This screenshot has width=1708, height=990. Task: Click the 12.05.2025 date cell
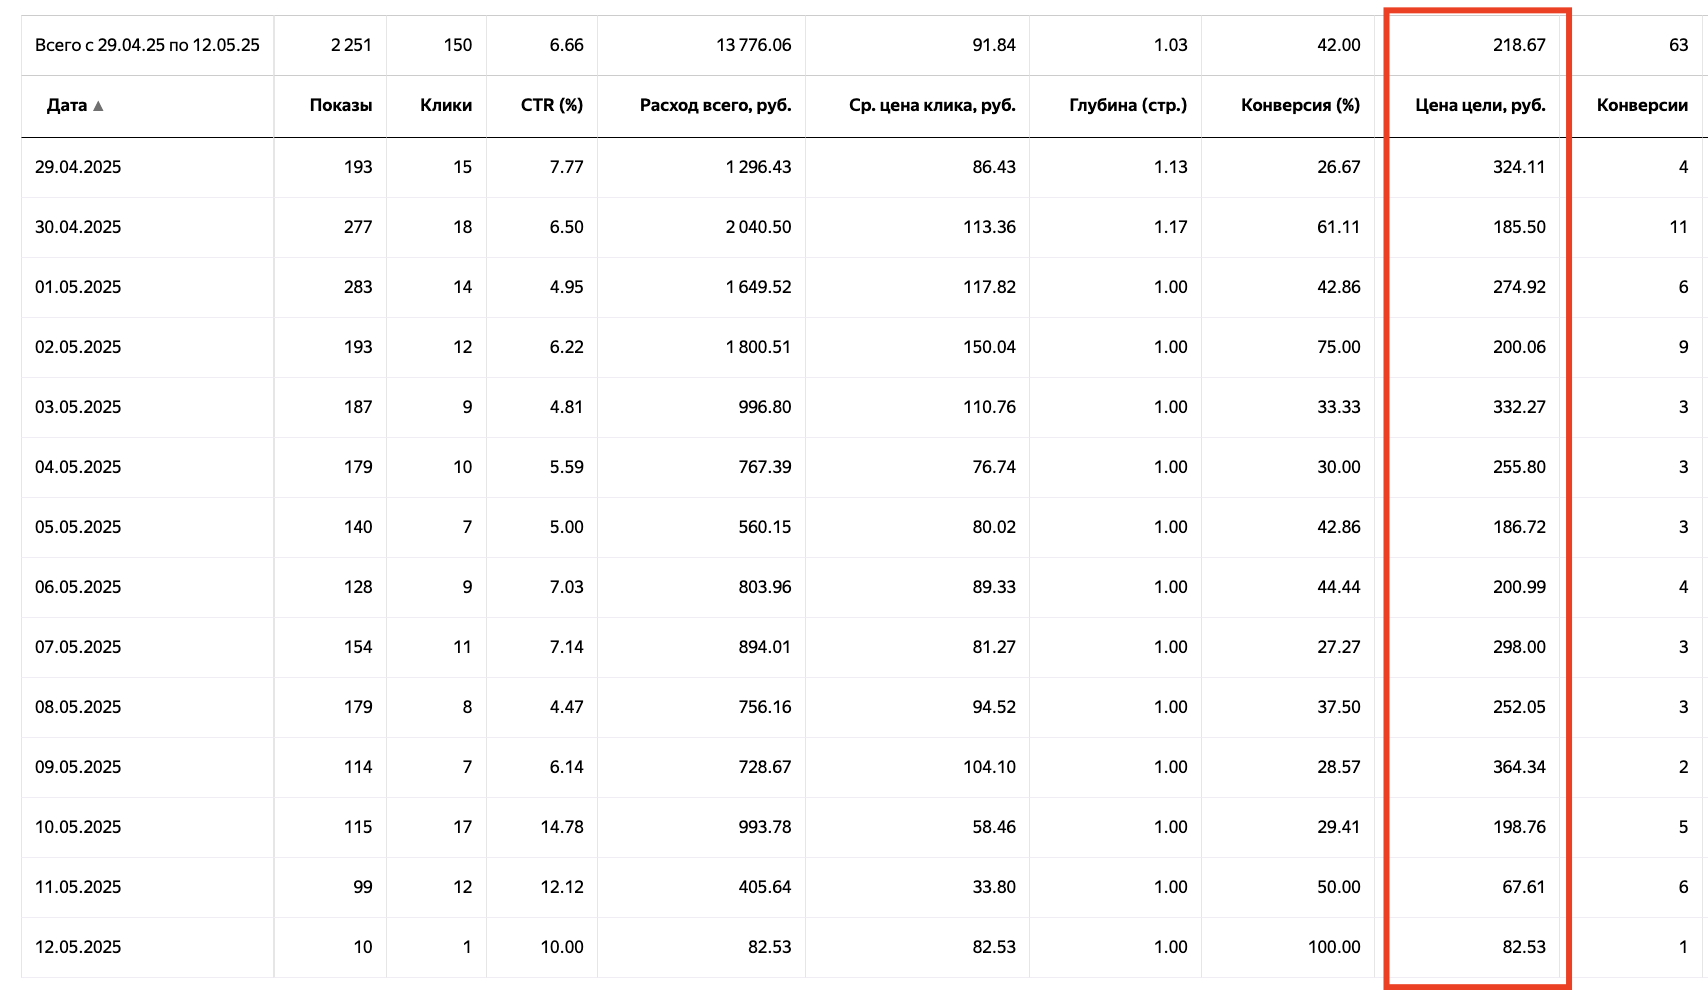(x=78, y=947)
